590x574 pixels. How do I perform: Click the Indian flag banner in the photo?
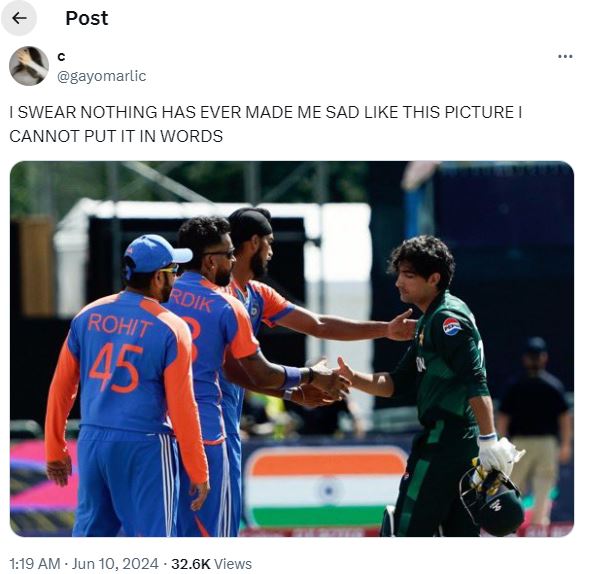pyautogui.click(x=327, y=487)
